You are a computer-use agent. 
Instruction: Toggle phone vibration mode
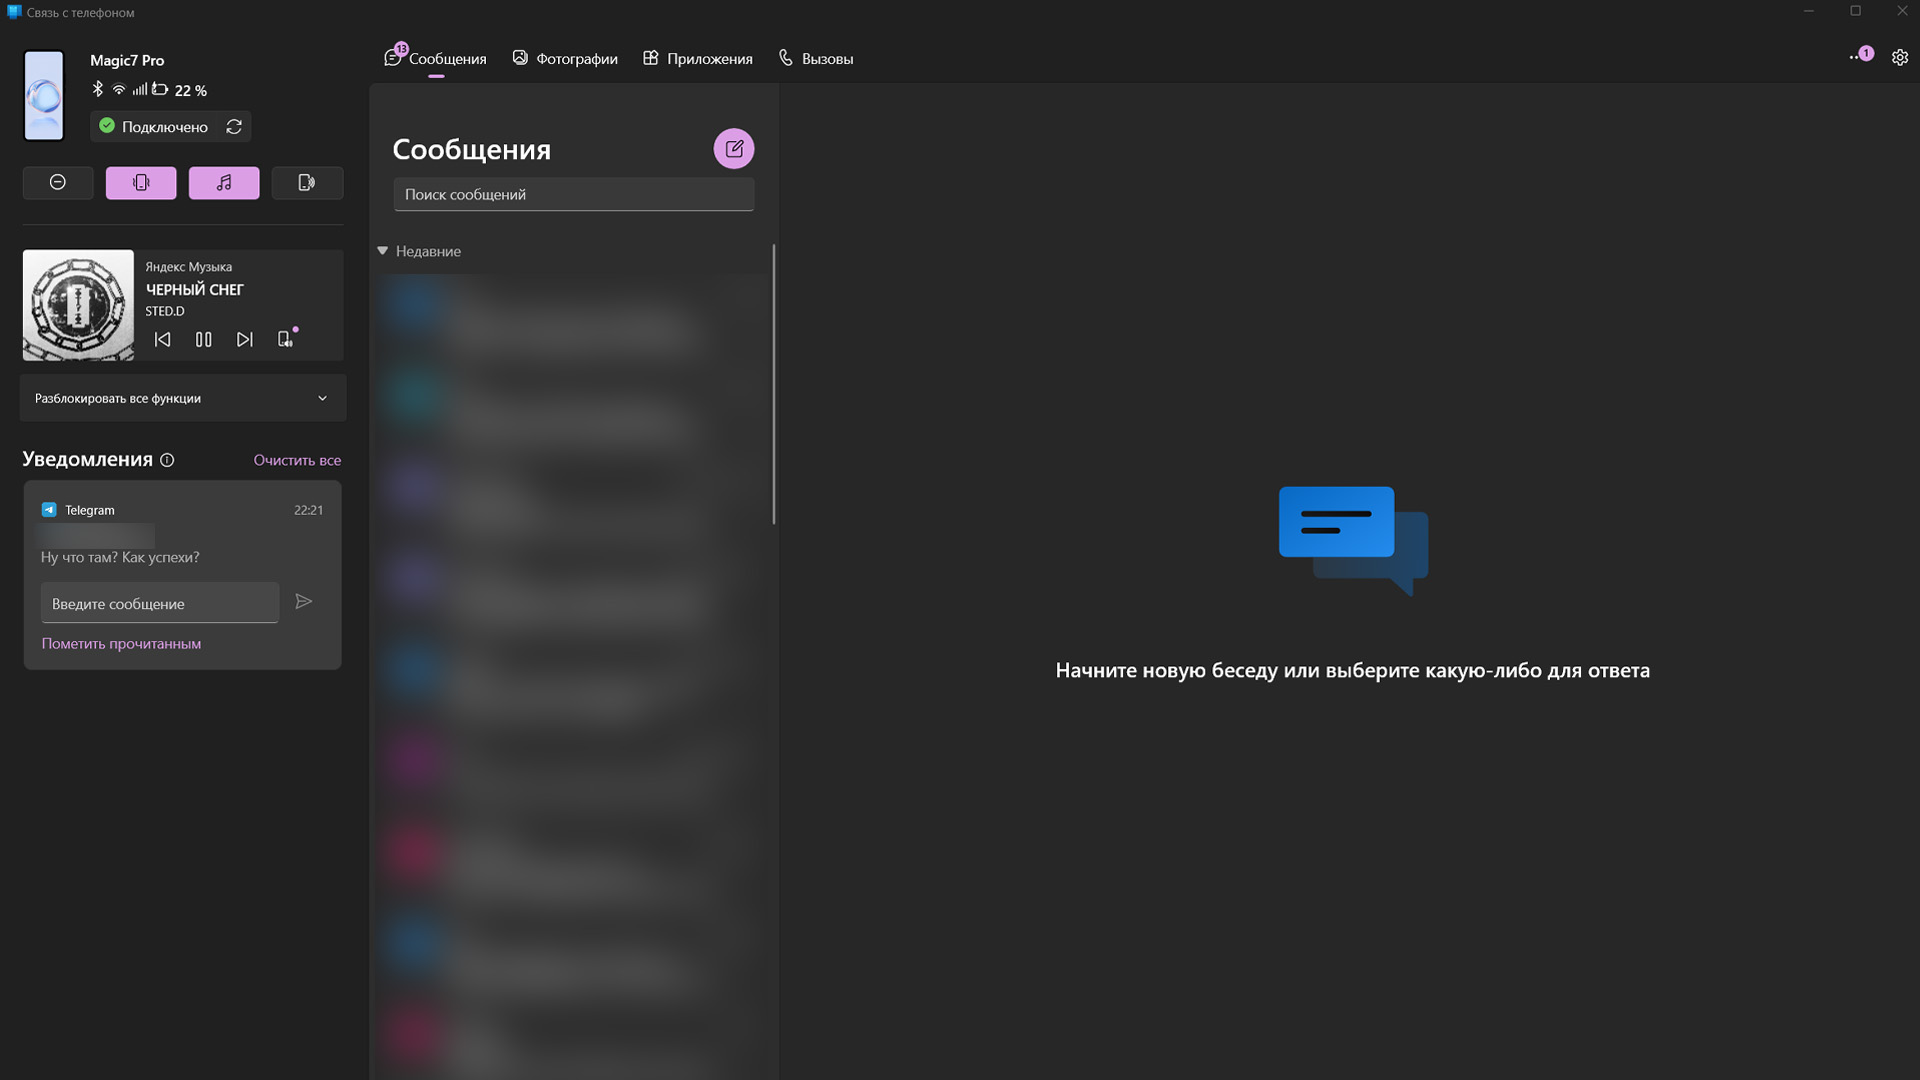point(141,183)
